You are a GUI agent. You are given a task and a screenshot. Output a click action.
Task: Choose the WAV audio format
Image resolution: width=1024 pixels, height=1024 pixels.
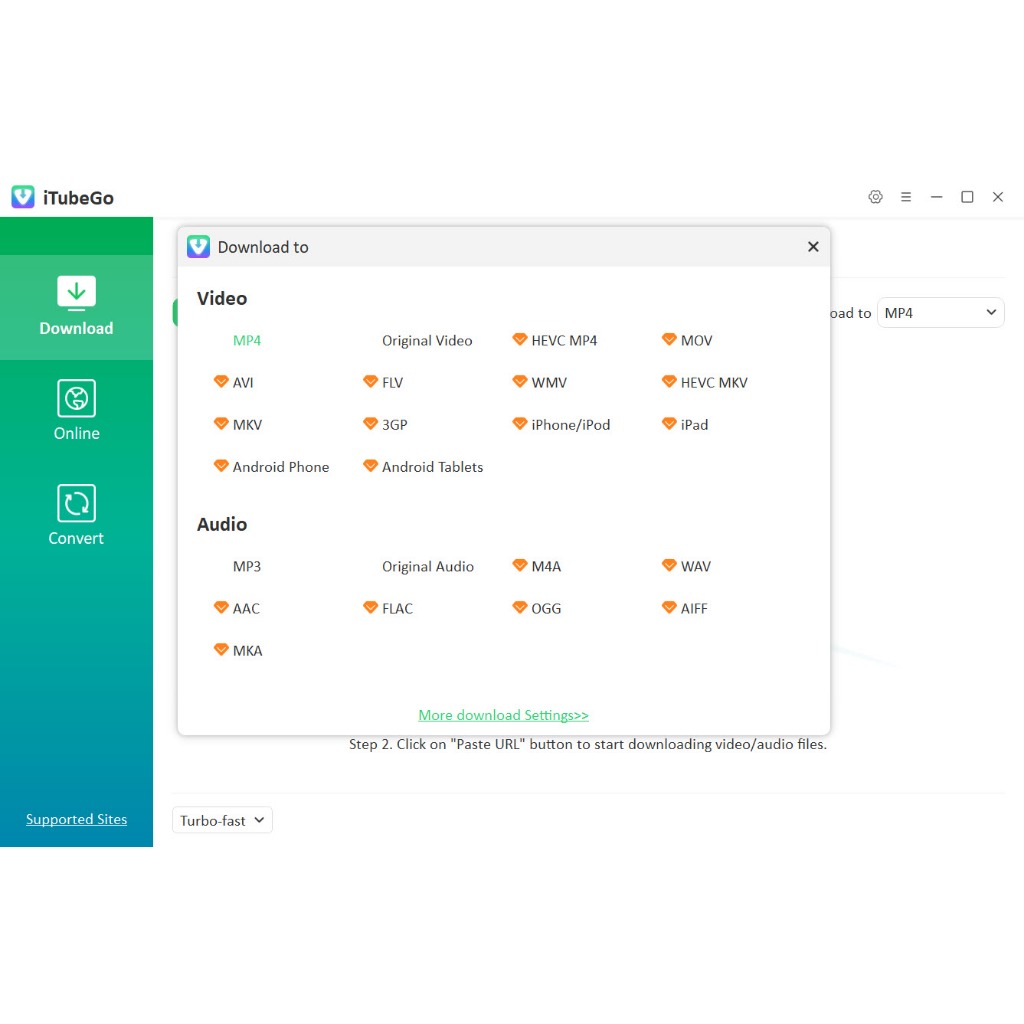pyautogui.click(x=695, y=567)
